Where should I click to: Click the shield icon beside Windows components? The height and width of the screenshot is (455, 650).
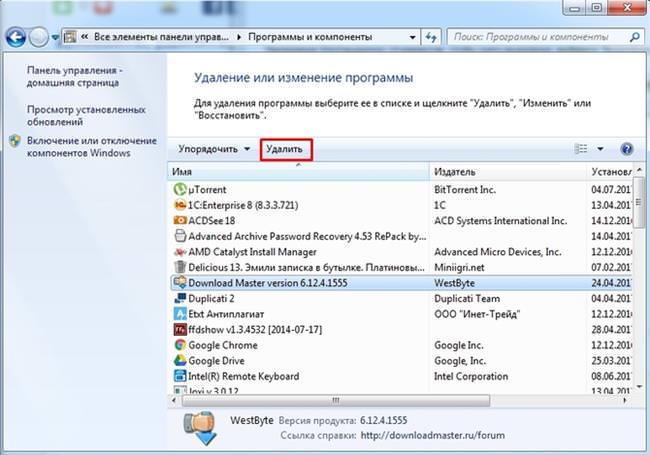click(x=15, y=141)
